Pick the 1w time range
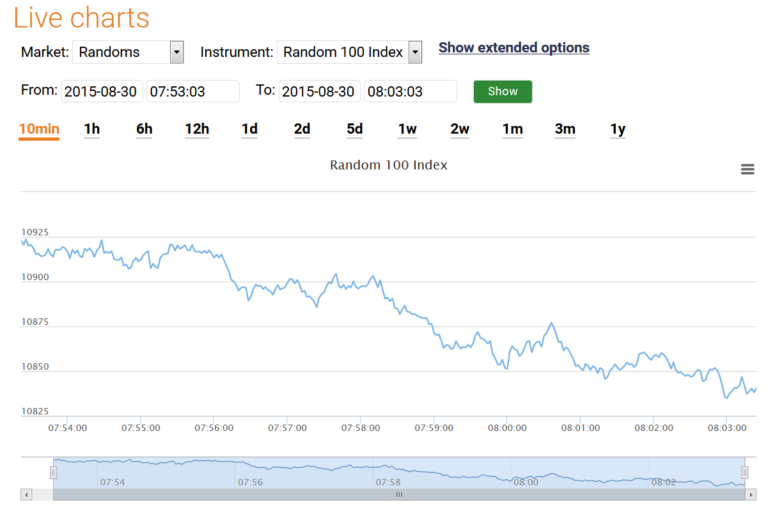The image size is (768, 509). coord(407,129)
